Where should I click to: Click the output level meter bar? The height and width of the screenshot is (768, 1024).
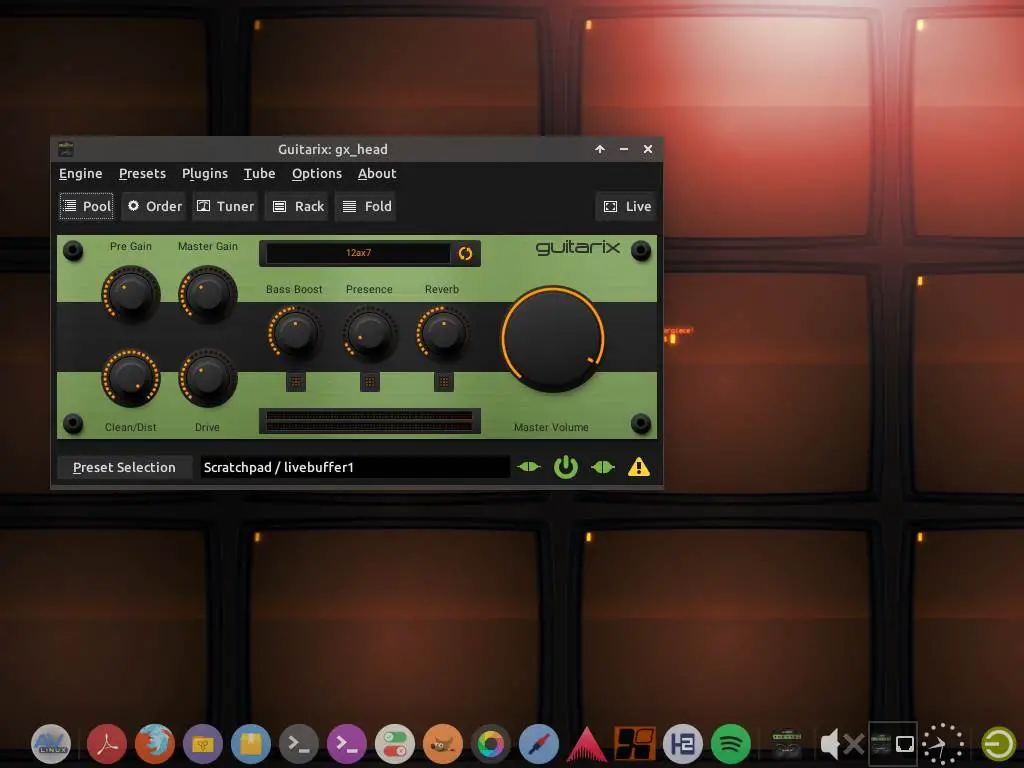370,421
